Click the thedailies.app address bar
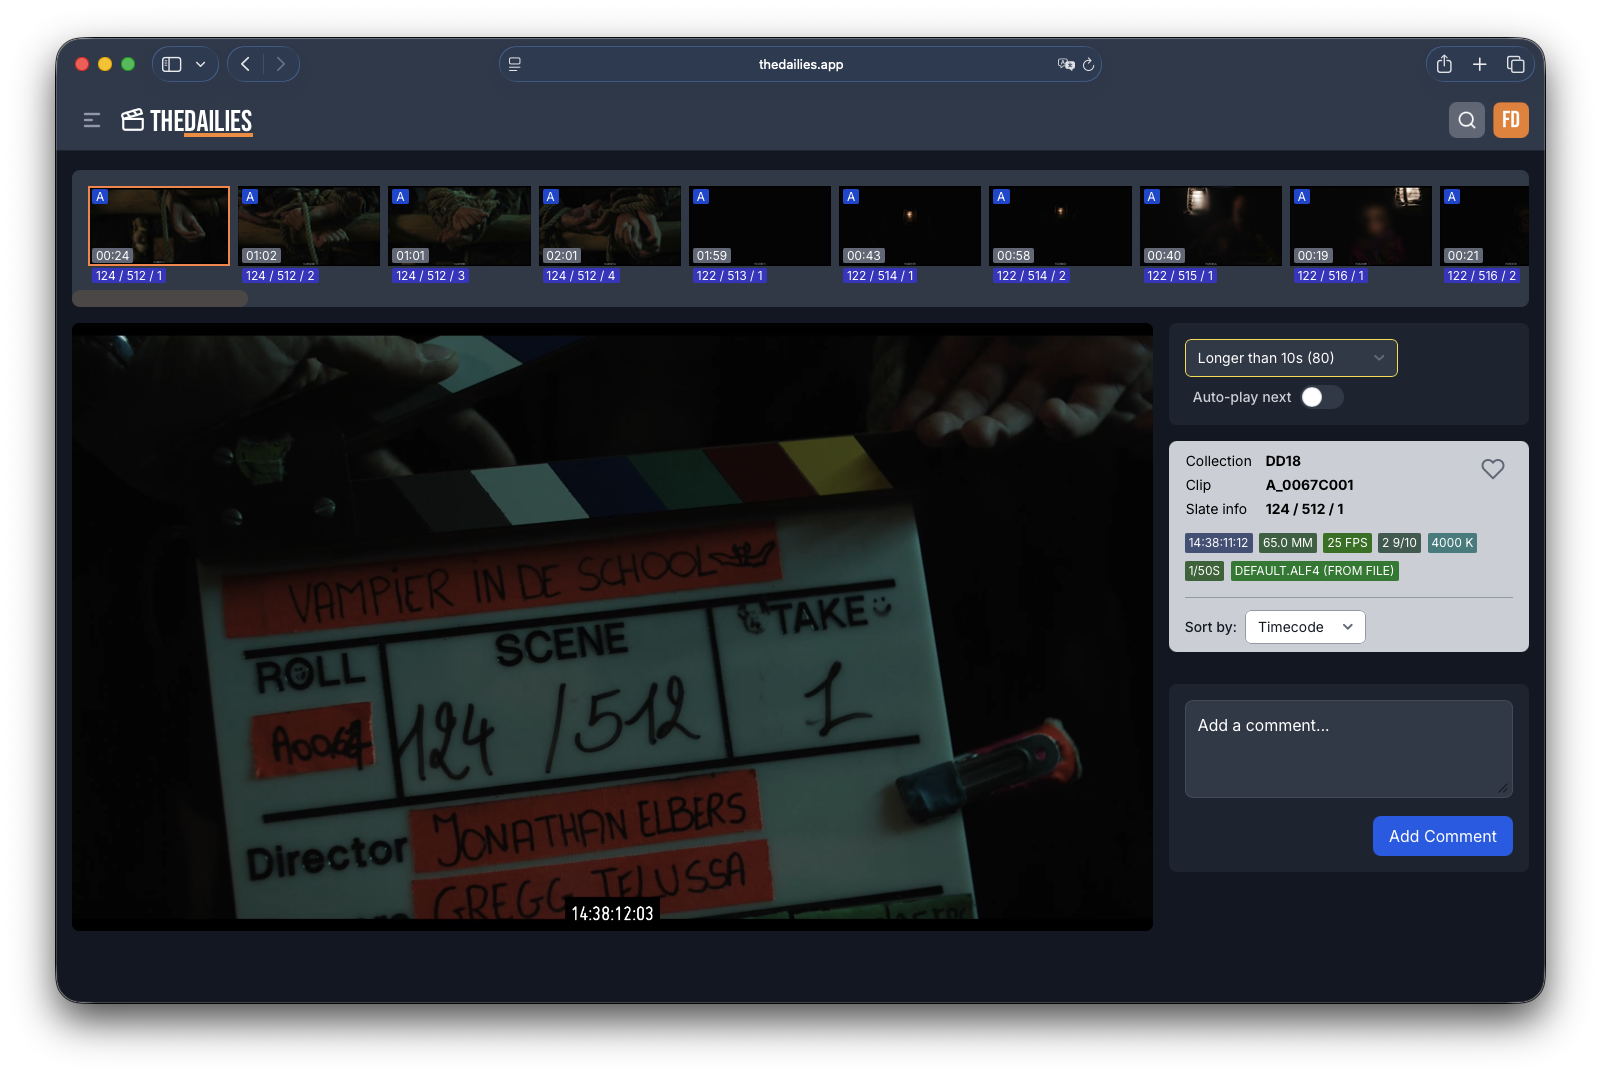 [800, 64]
